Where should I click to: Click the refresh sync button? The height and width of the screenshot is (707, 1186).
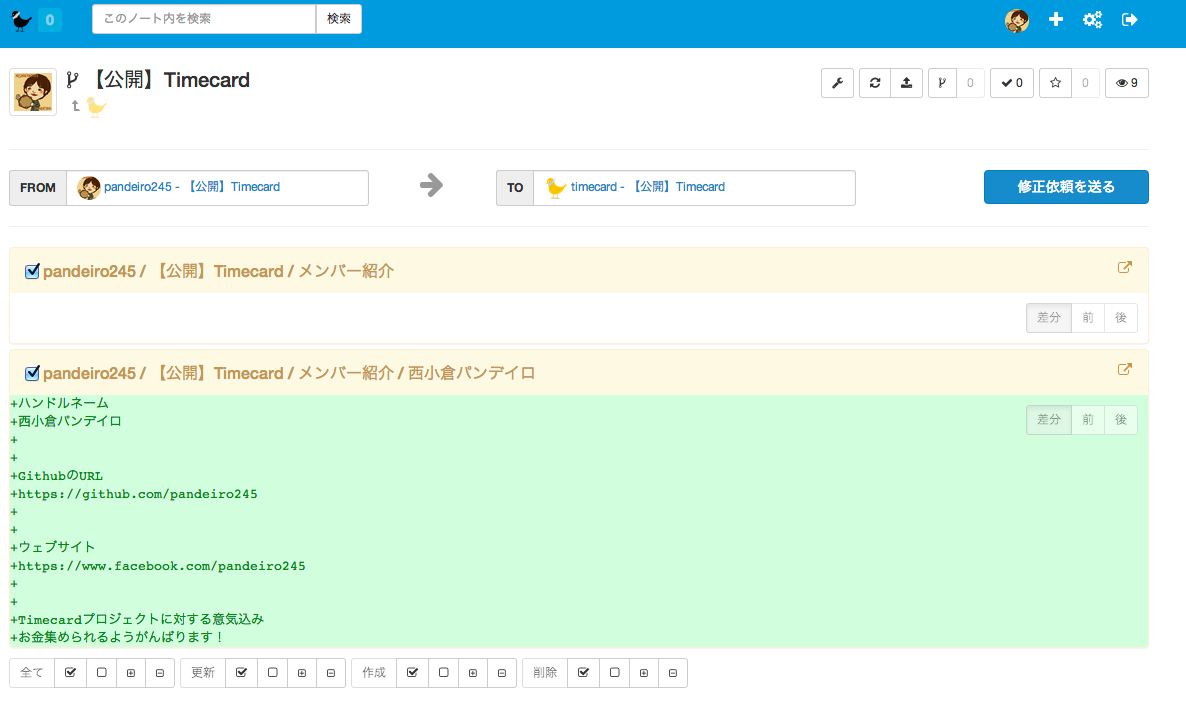[x=875, y=83]
